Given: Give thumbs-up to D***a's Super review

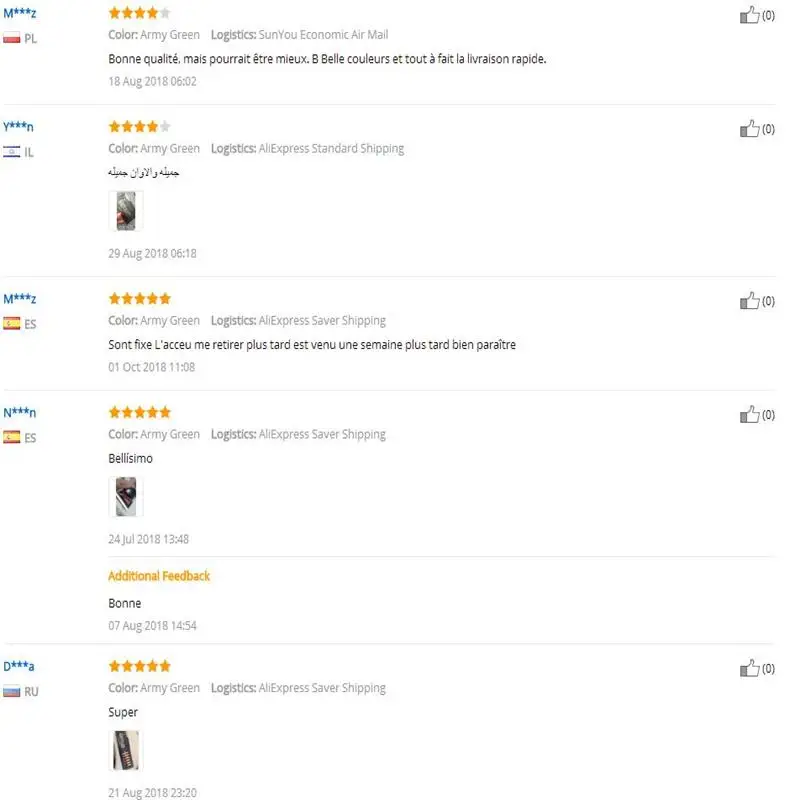Looking at the screenshot, I should point(749,668).
